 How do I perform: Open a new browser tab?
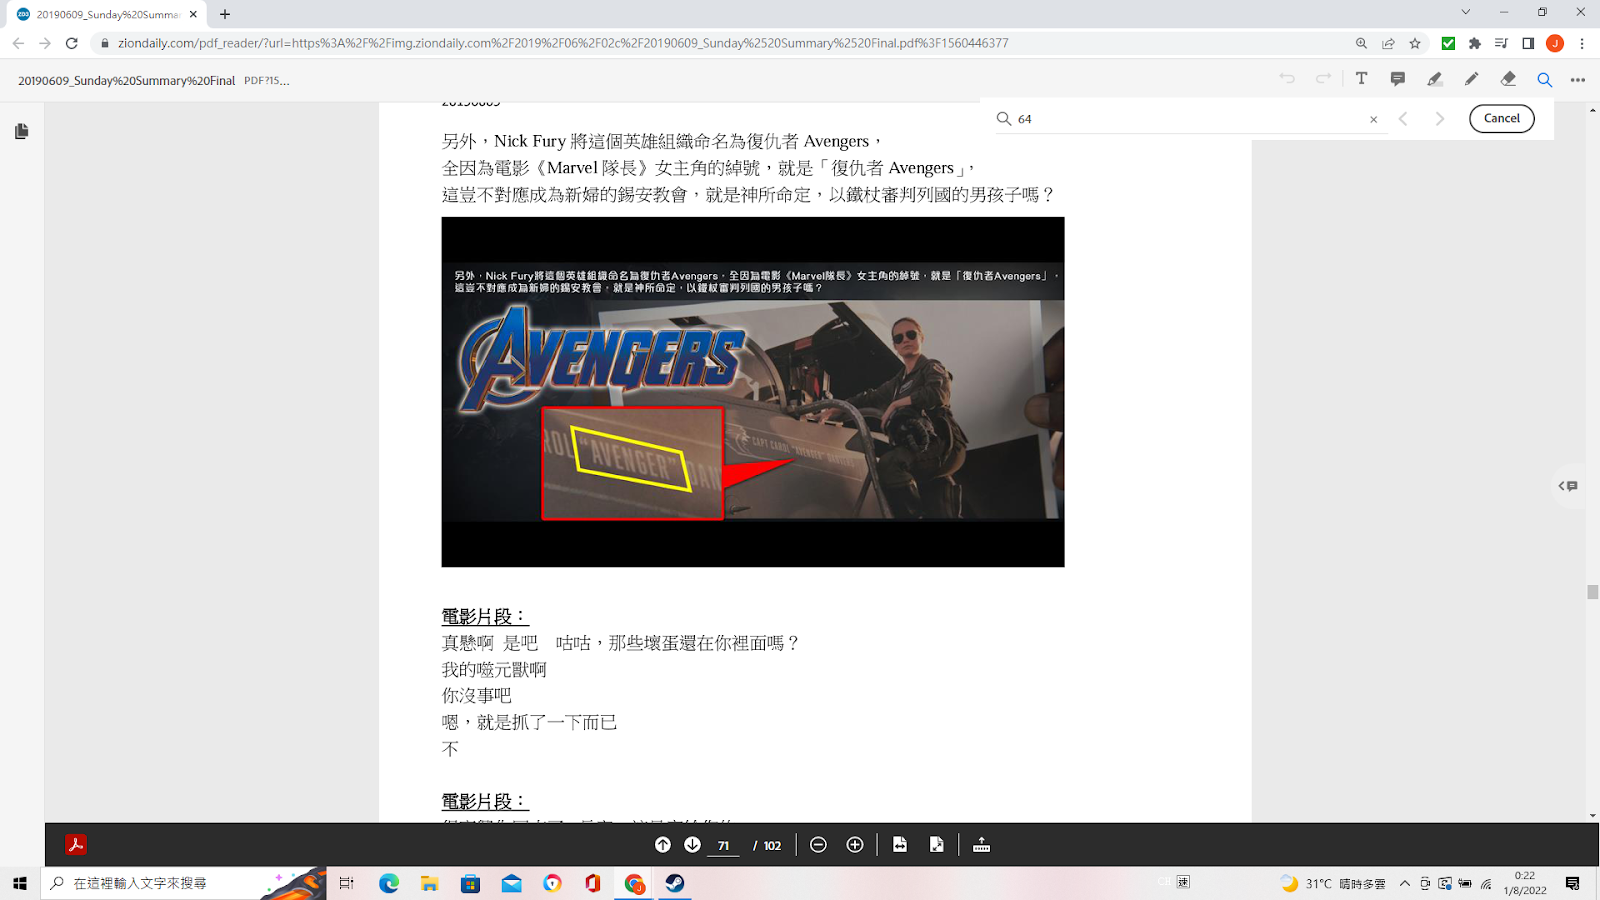coord(225,14)
